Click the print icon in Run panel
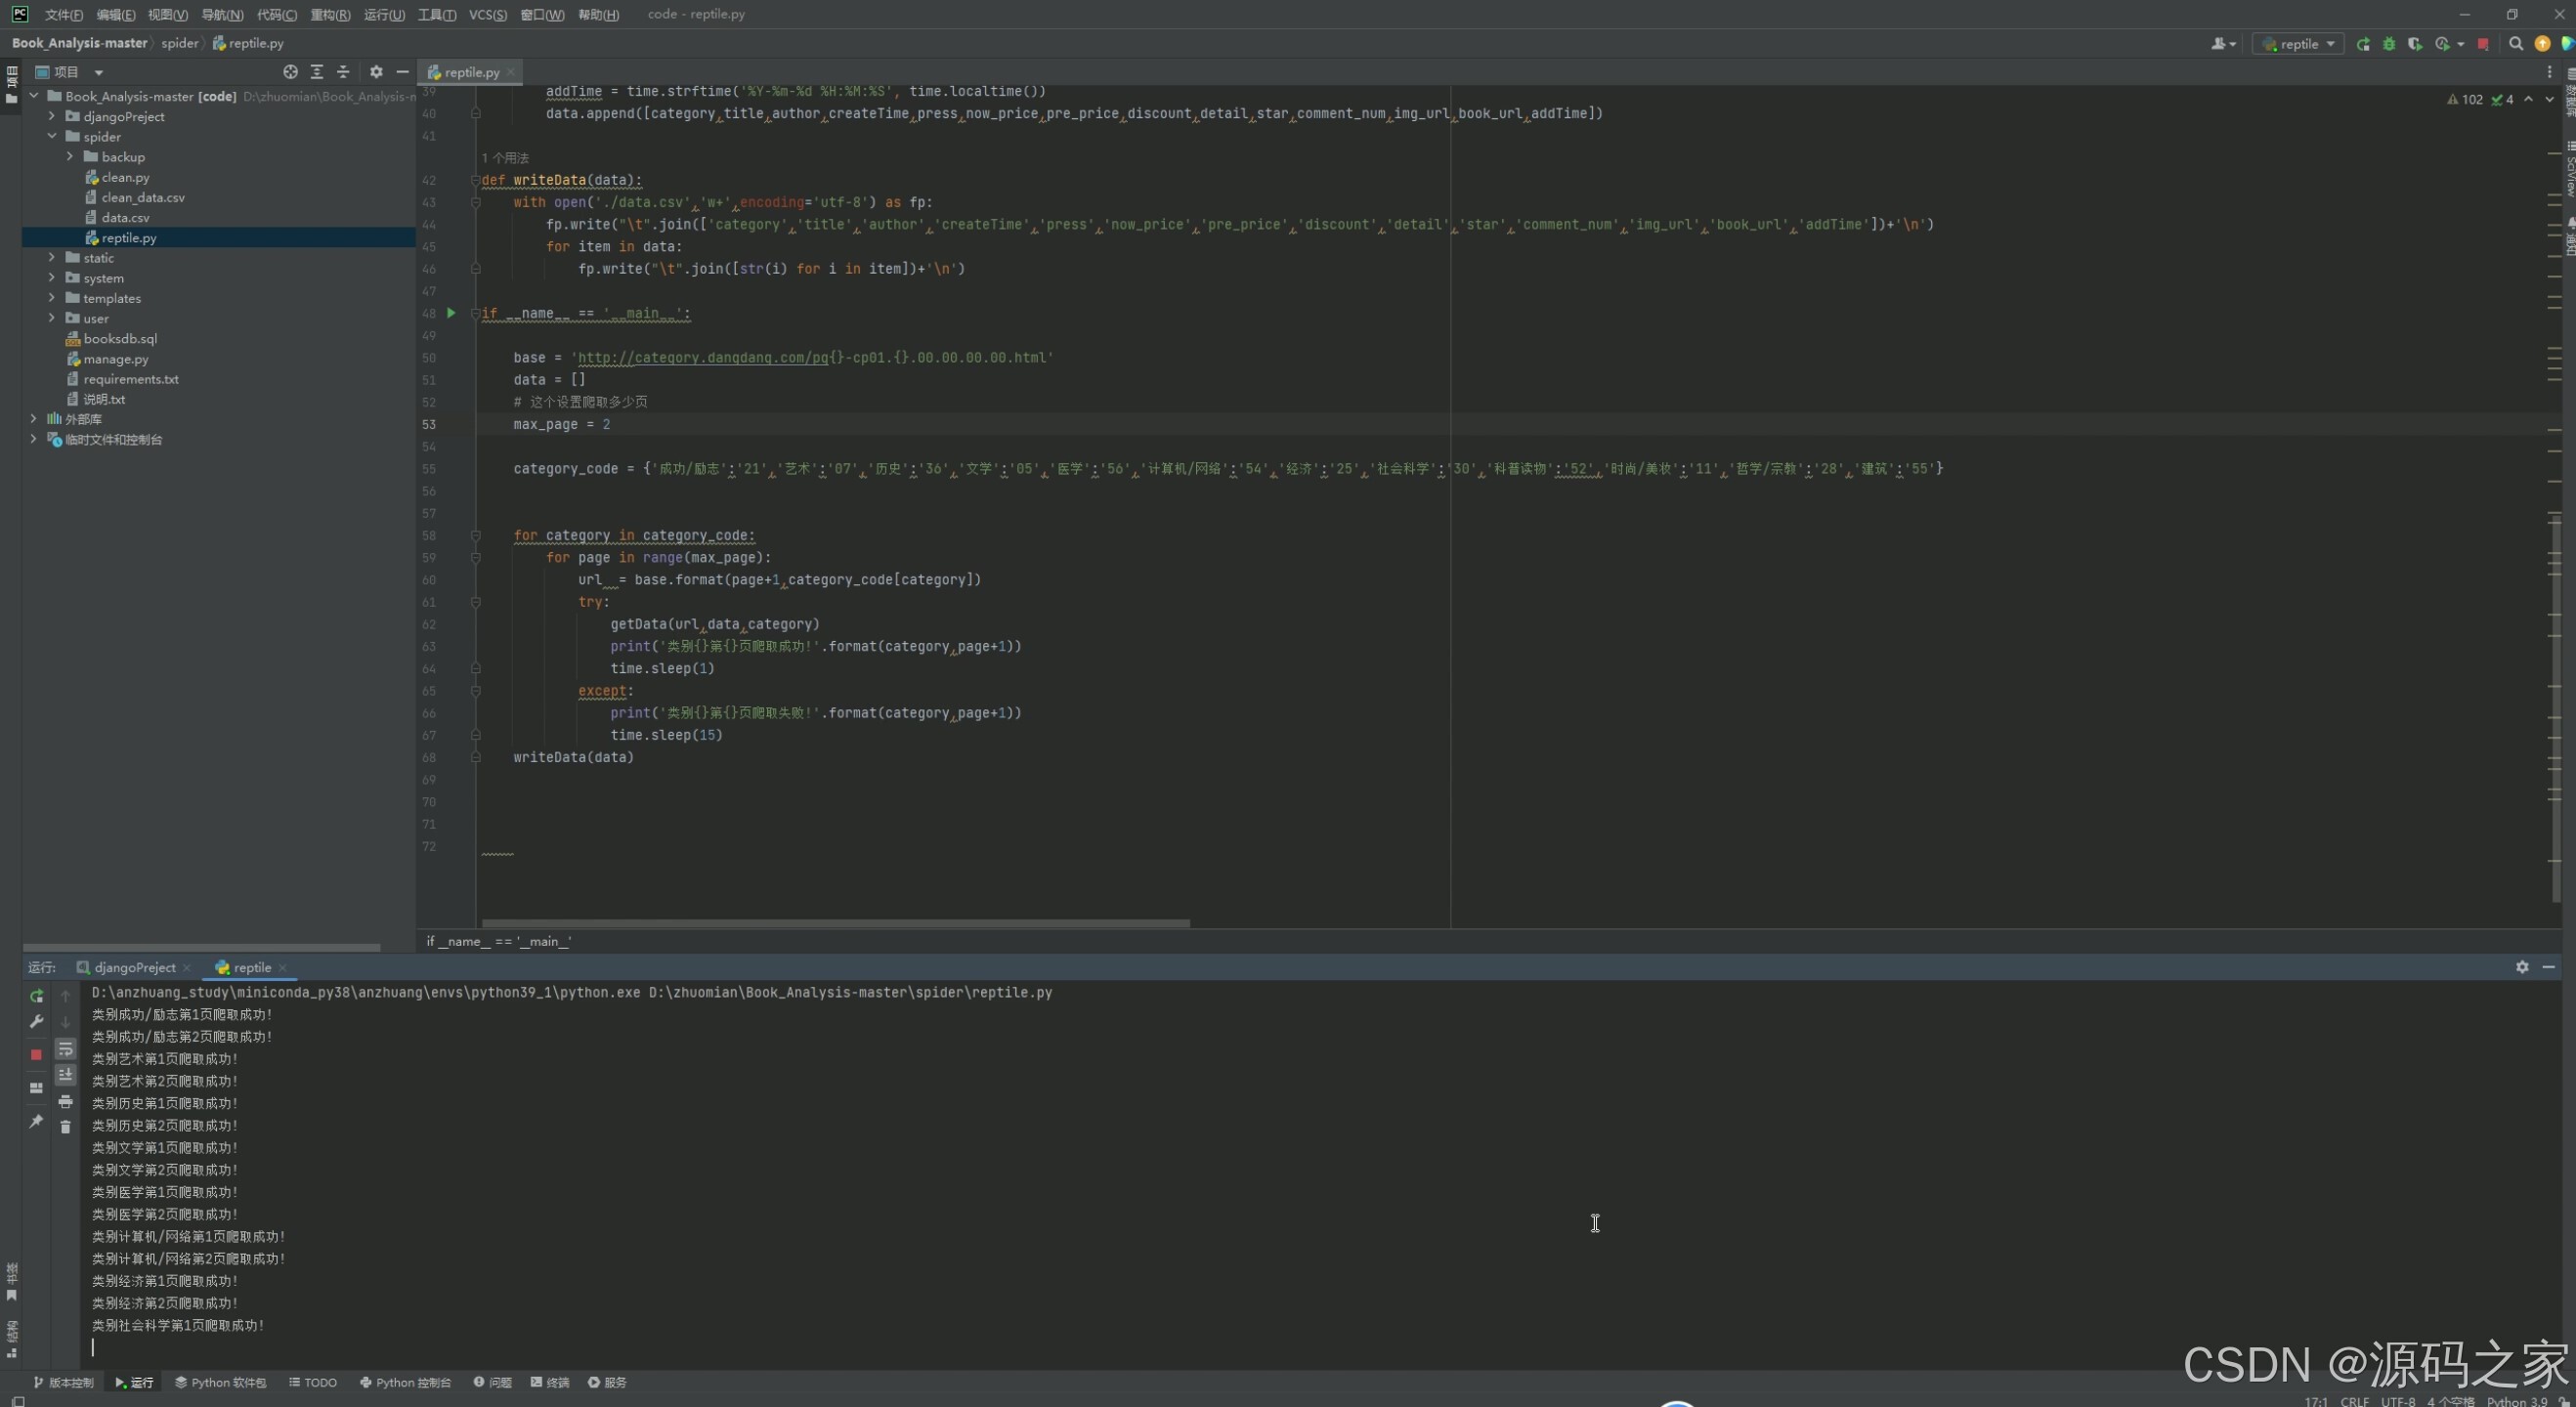 66,1101
